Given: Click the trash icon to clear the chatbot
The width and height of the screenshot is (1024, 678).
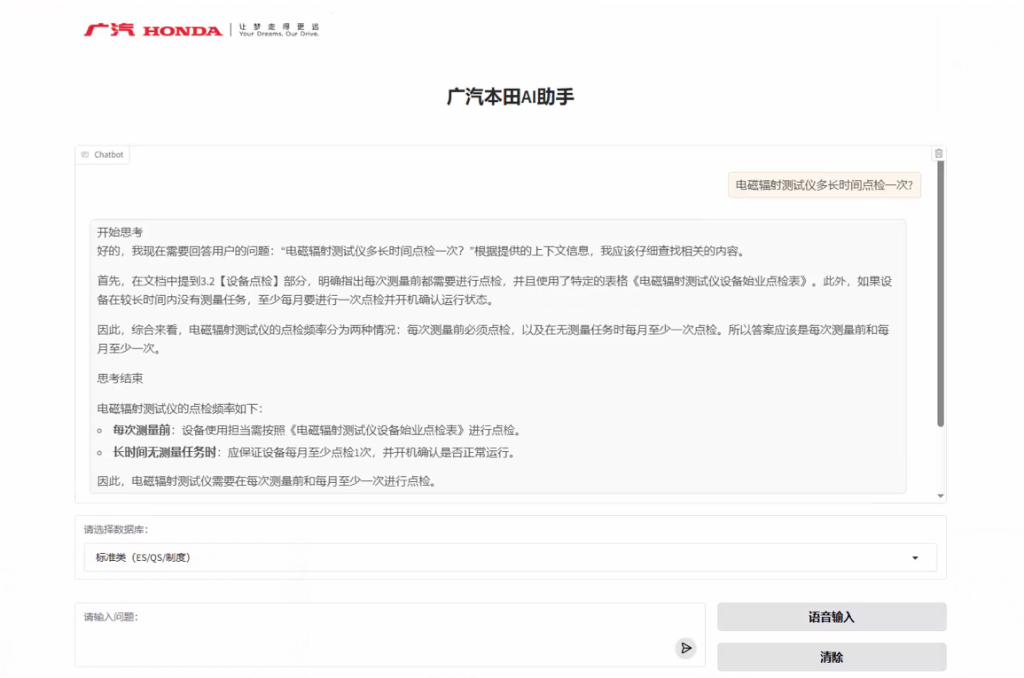Looking at the screenshot, I should [x=938, y=154].
